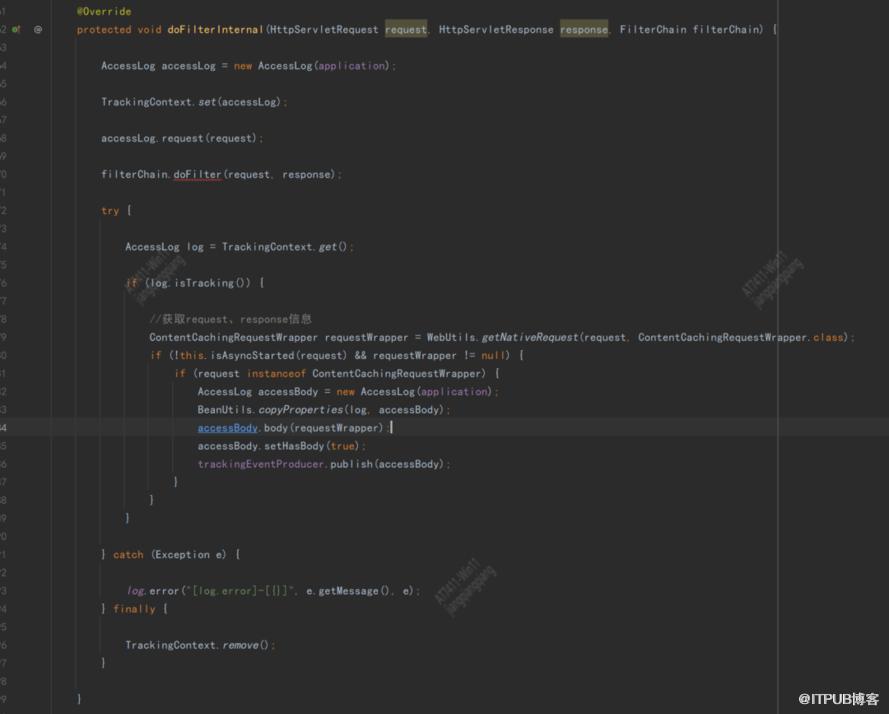
Task: Click the override gutter icon beside doFilterInternal
Action: click(x=16, y=29)
